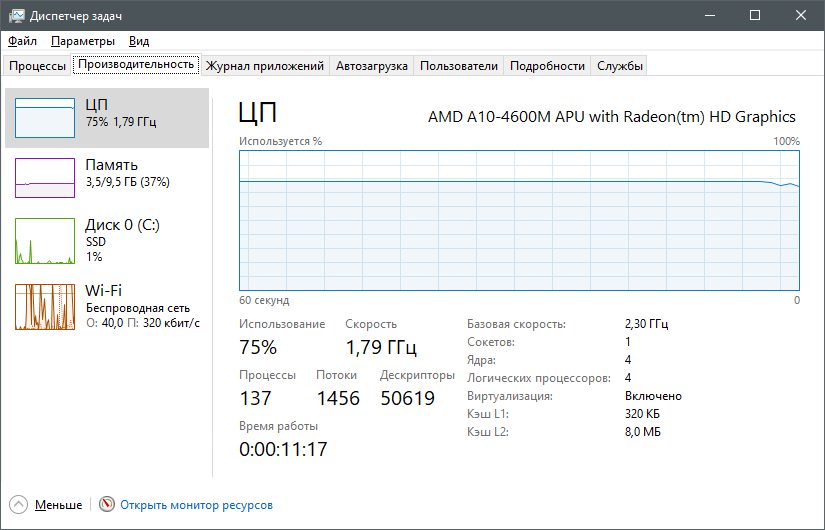Click the Включено virtualization value
Image resolution: width=825 pixels, height=530 pixels.
653,396
